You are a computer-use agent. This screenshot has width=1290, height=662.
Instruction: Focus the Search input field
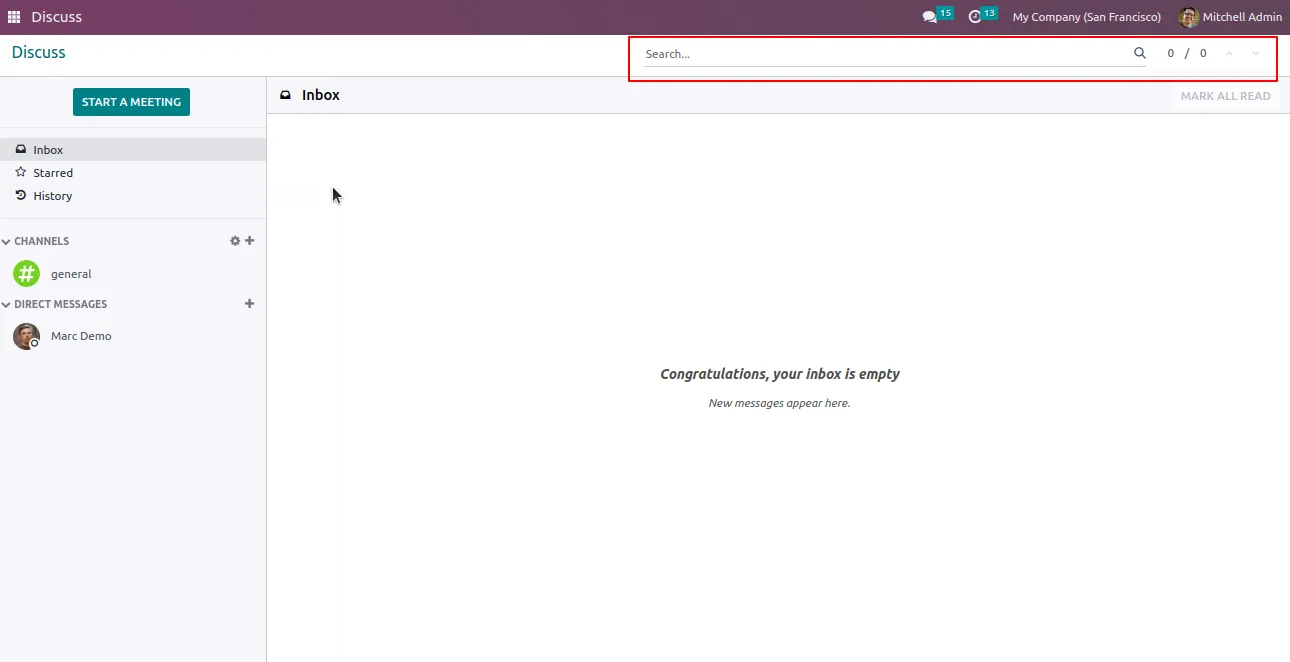coord(887,54)
